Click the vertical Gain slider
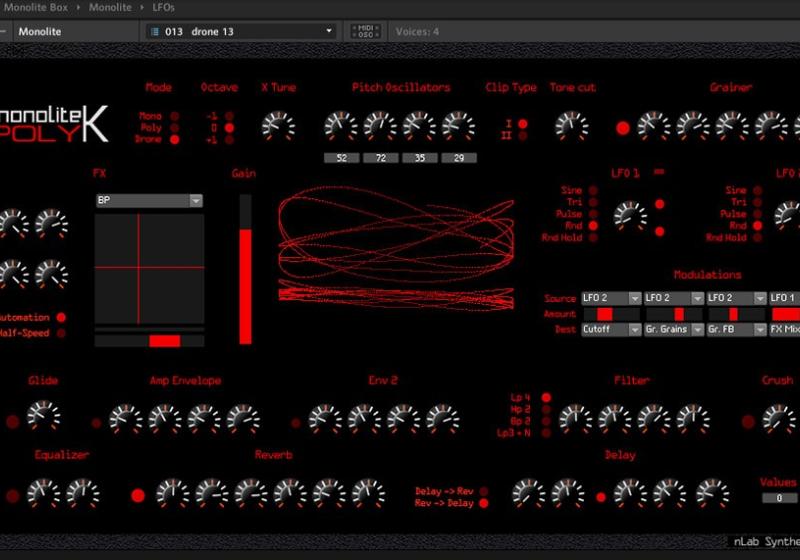The width and height of the screenshot is (800, 560). coord(246,270)
